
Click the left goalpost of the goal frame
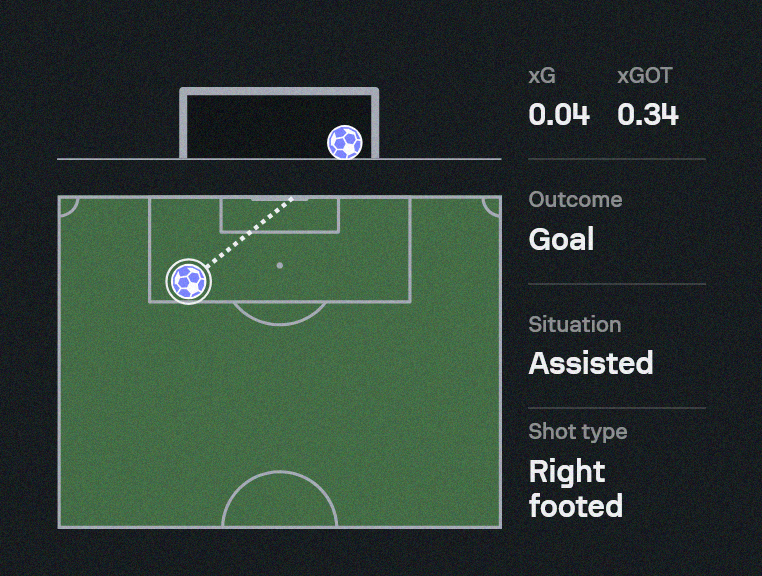[x=184, y=125]
